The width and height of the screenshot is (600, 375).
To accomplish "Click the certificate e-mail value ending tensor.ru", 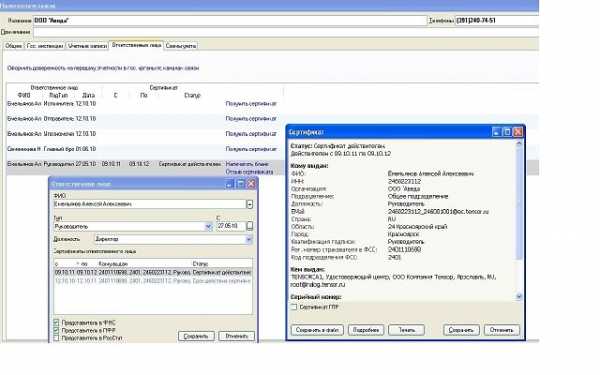I will [438, 212].
